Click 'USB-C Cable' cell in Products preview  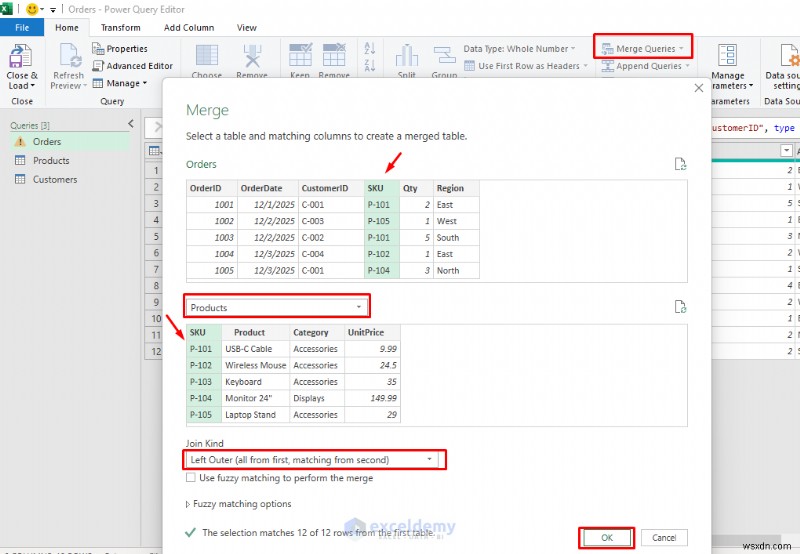256,349
